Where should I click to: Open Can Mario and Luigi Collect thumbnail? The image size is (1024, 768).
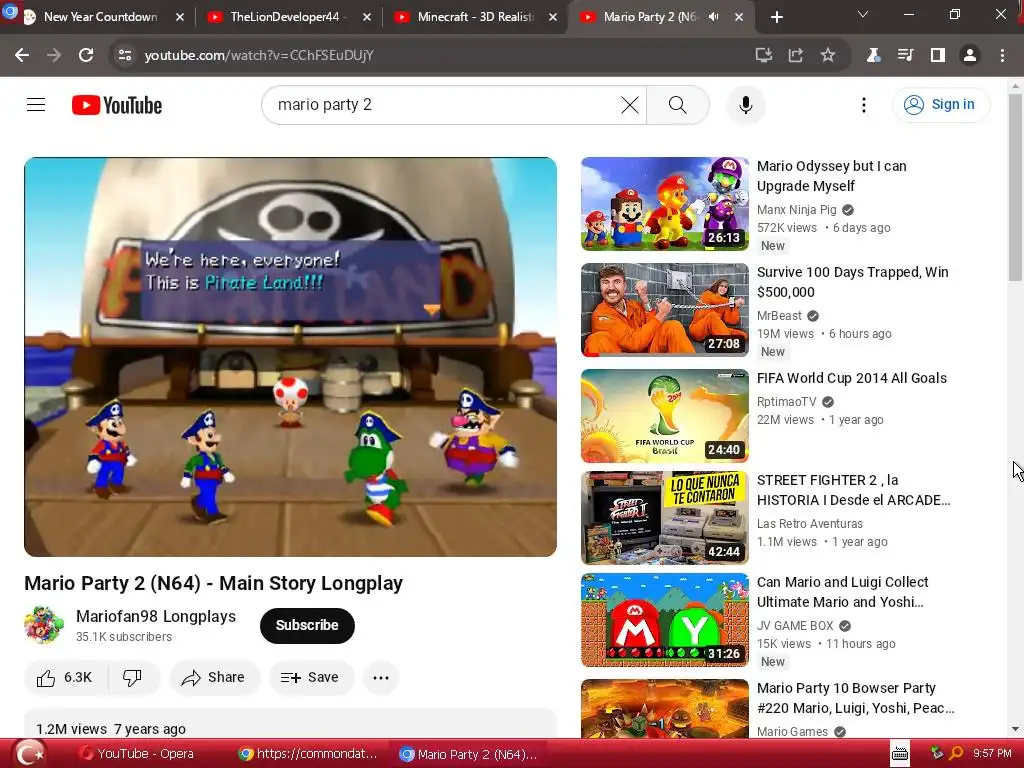point(665,620)
